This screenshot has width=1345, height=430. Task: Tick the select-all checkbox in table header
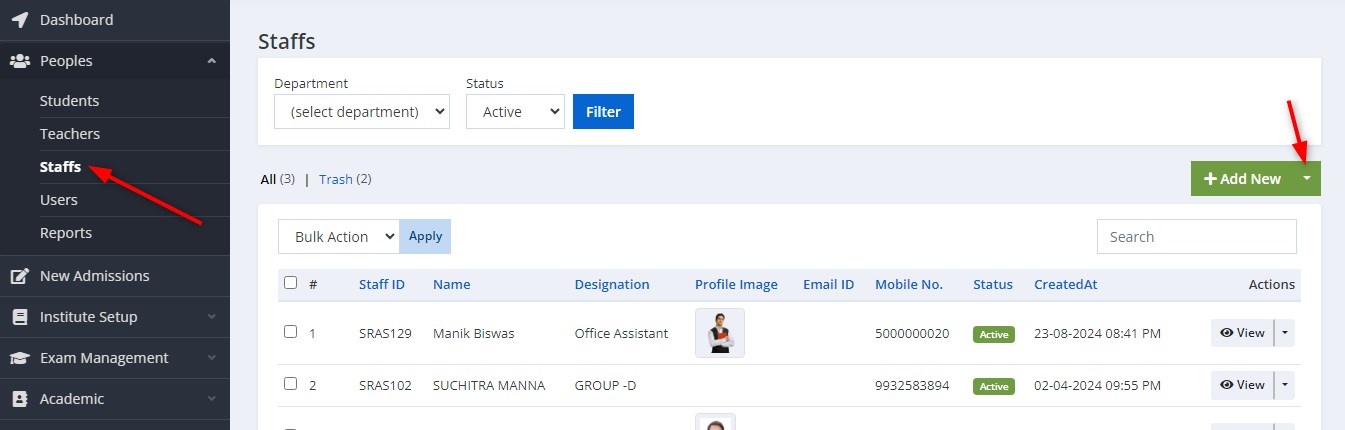(x=290, y=283)
